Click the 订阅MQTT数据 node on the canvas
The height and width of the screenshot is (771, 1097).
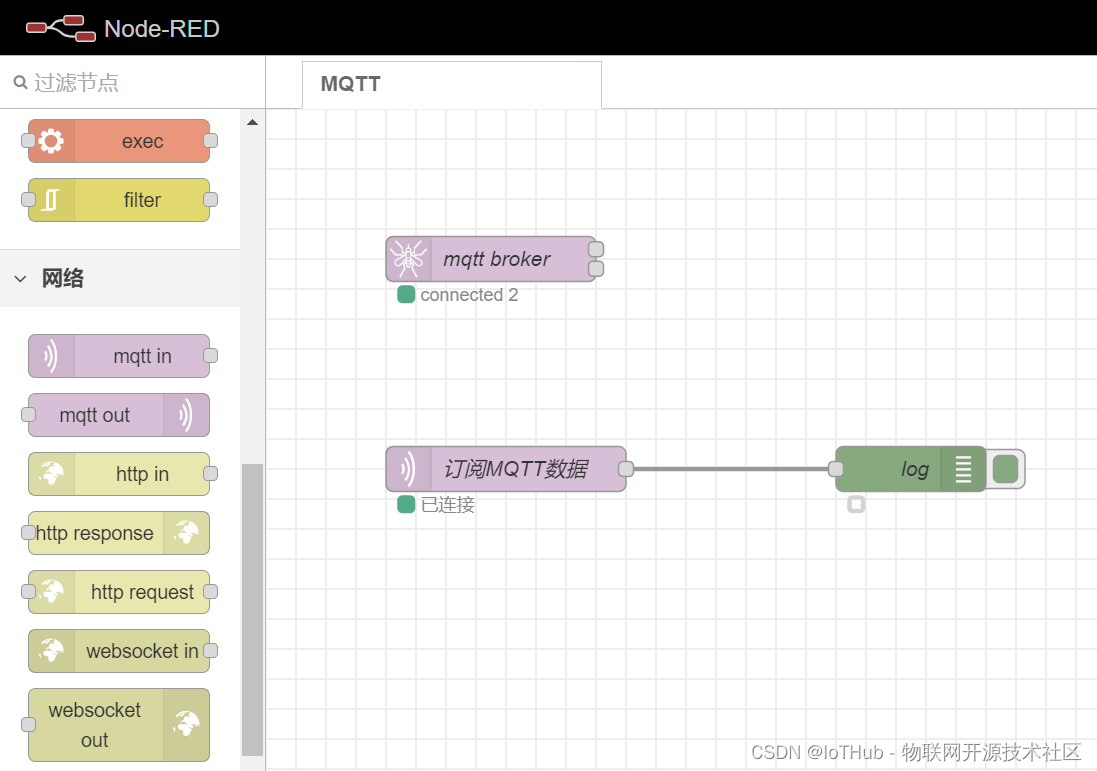coord(505,468)
